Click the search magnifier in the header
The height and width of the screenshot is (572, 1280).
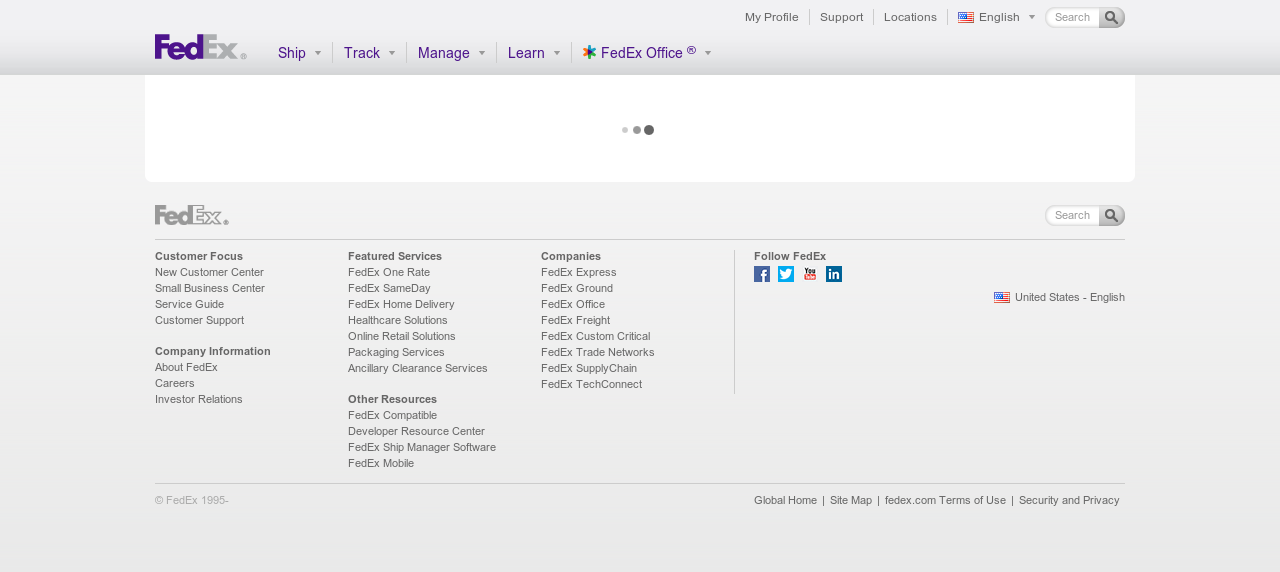(1112, 18)
